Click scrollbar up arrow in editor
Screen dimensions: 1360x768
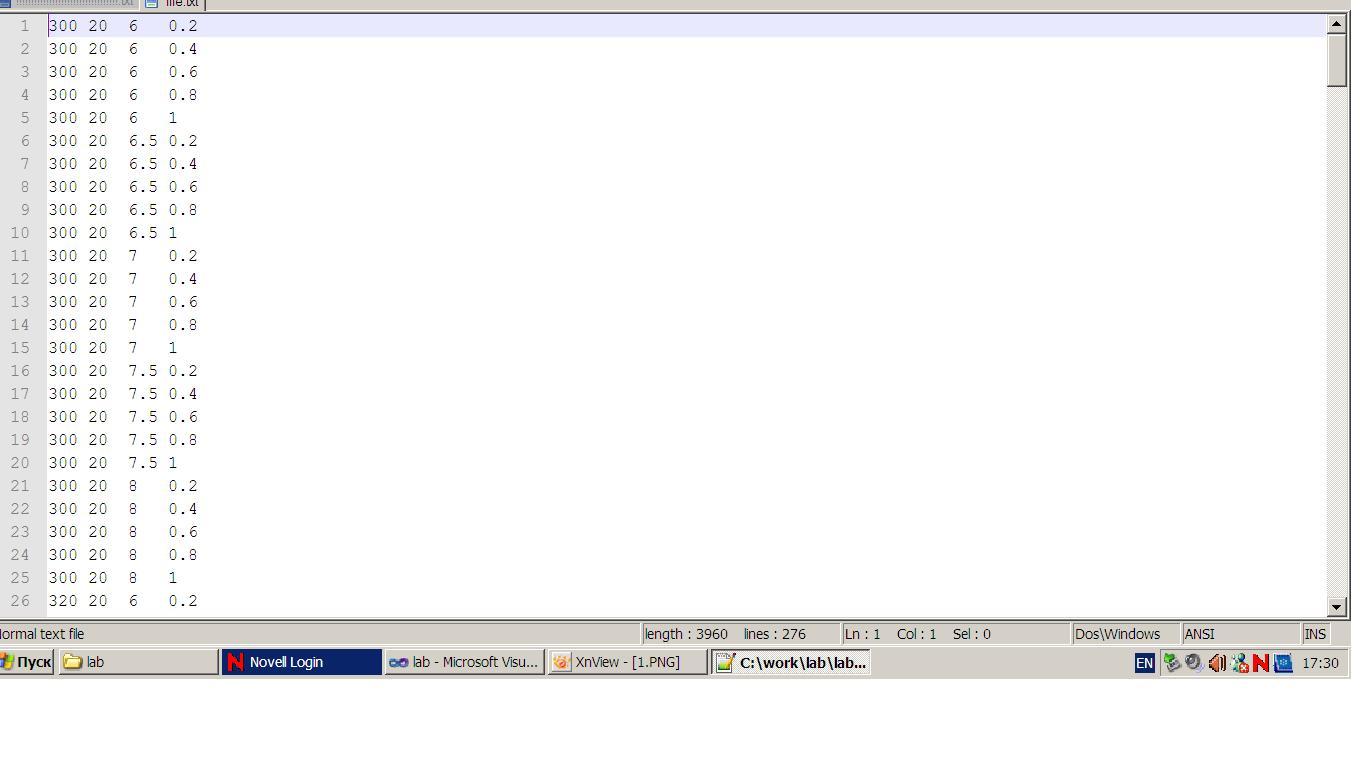1337,23
